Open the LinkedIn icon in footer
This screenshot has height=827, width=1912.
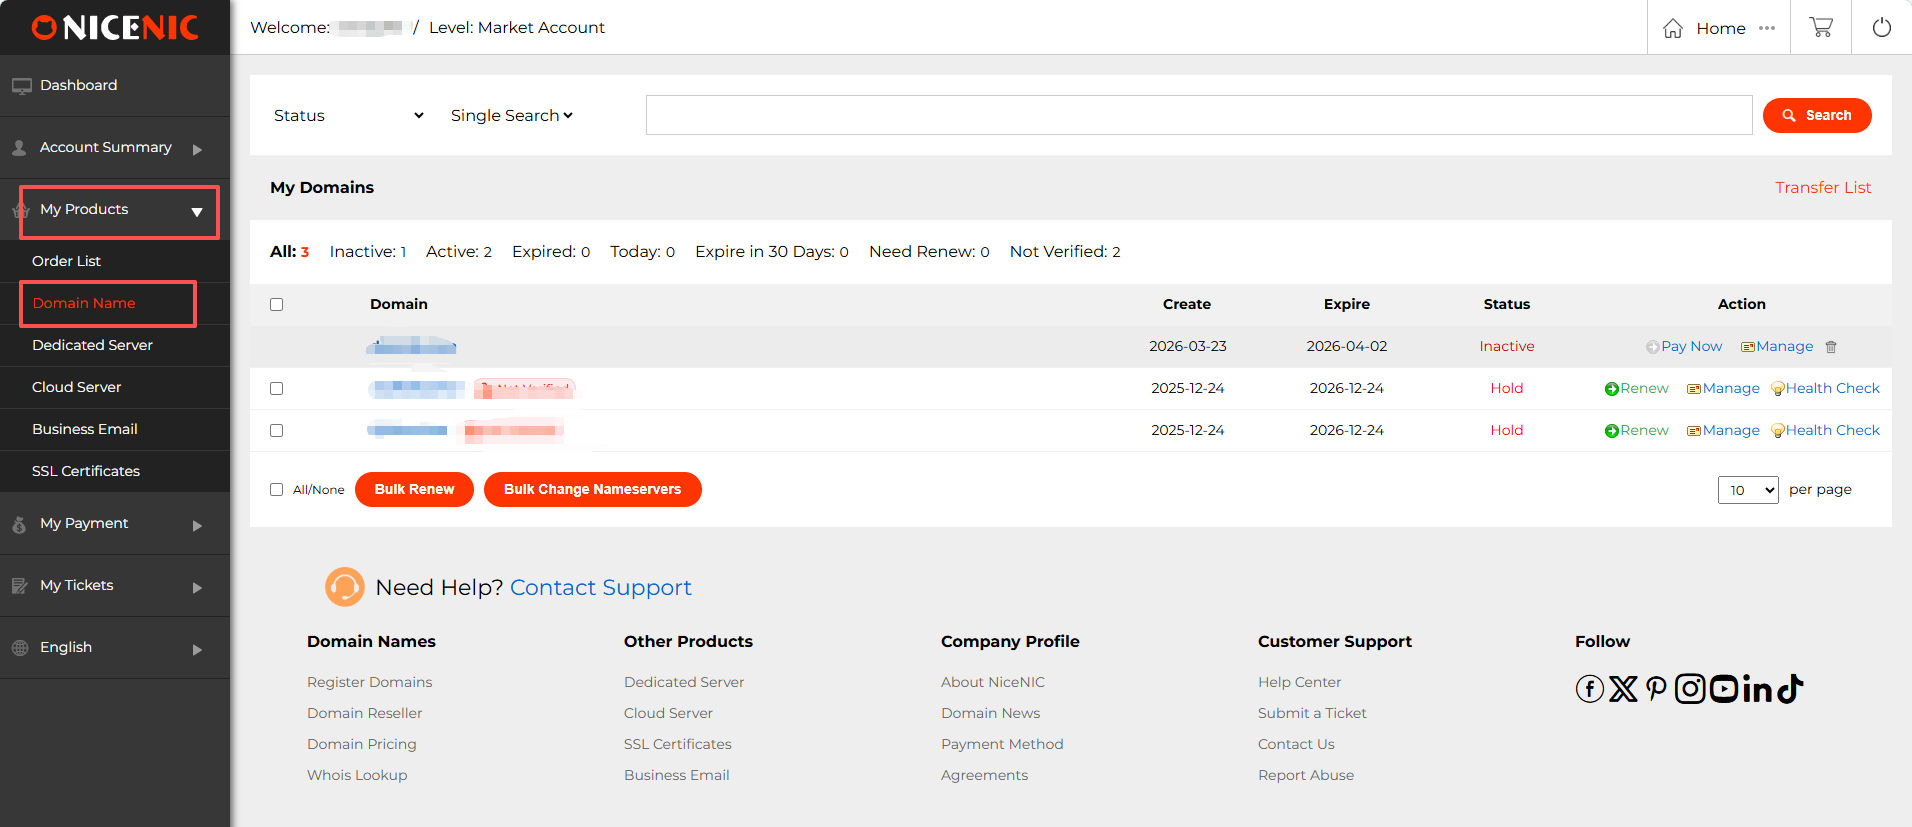click(1758, 689)
